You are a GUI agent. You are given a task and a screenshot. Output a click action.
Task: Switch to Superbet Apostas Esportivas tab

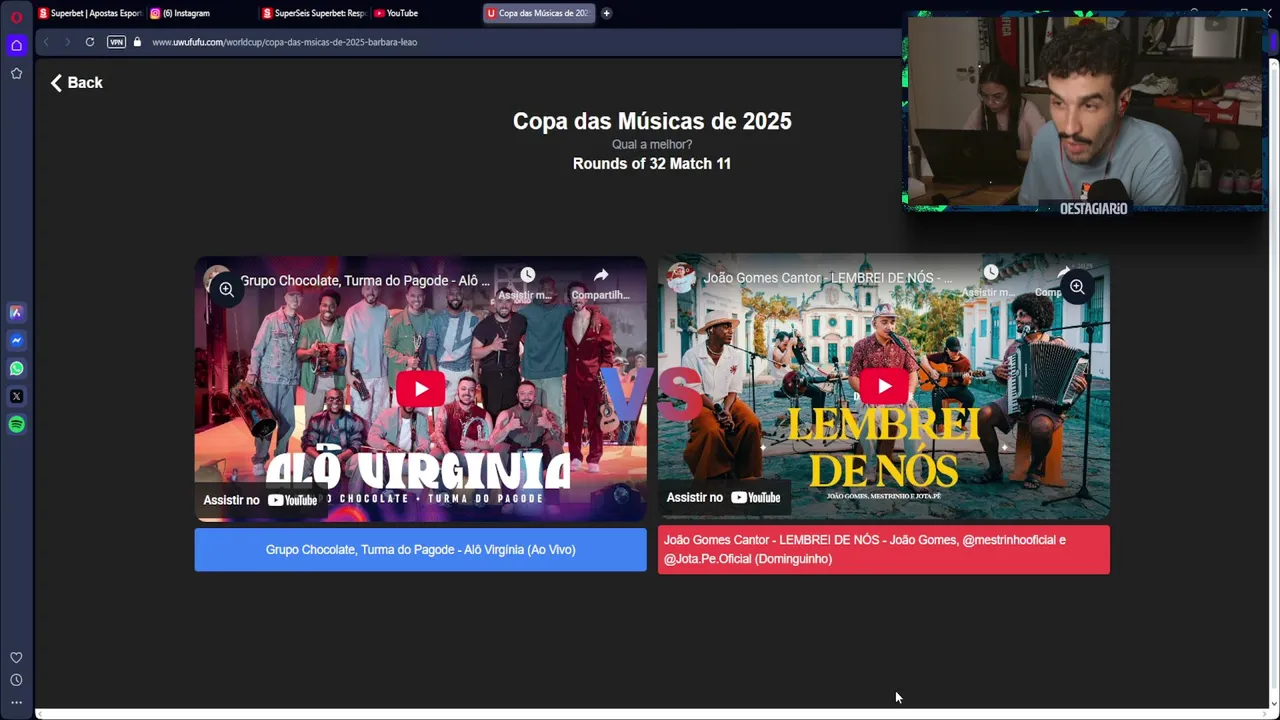click(90, 13)
